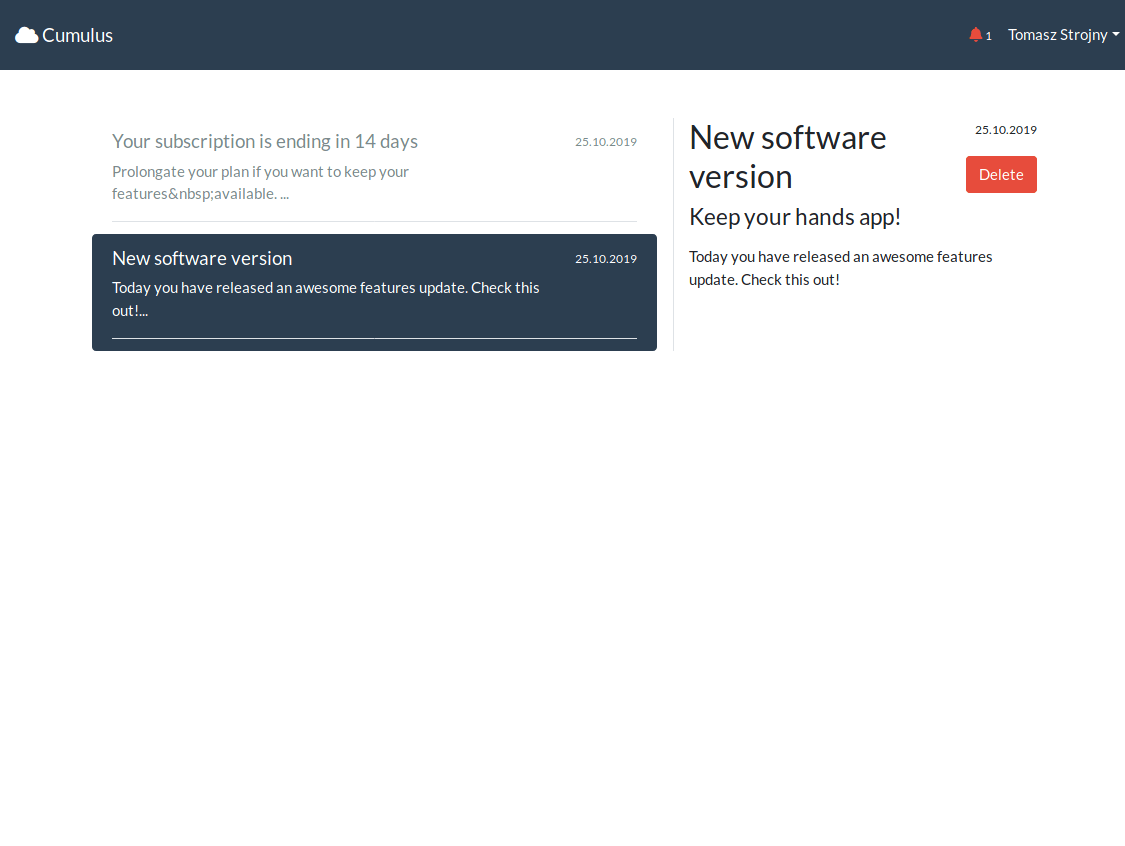The image size is (1125, 846).
Task: Click the detail body text about features update
Action: click(x=840, y=268)
